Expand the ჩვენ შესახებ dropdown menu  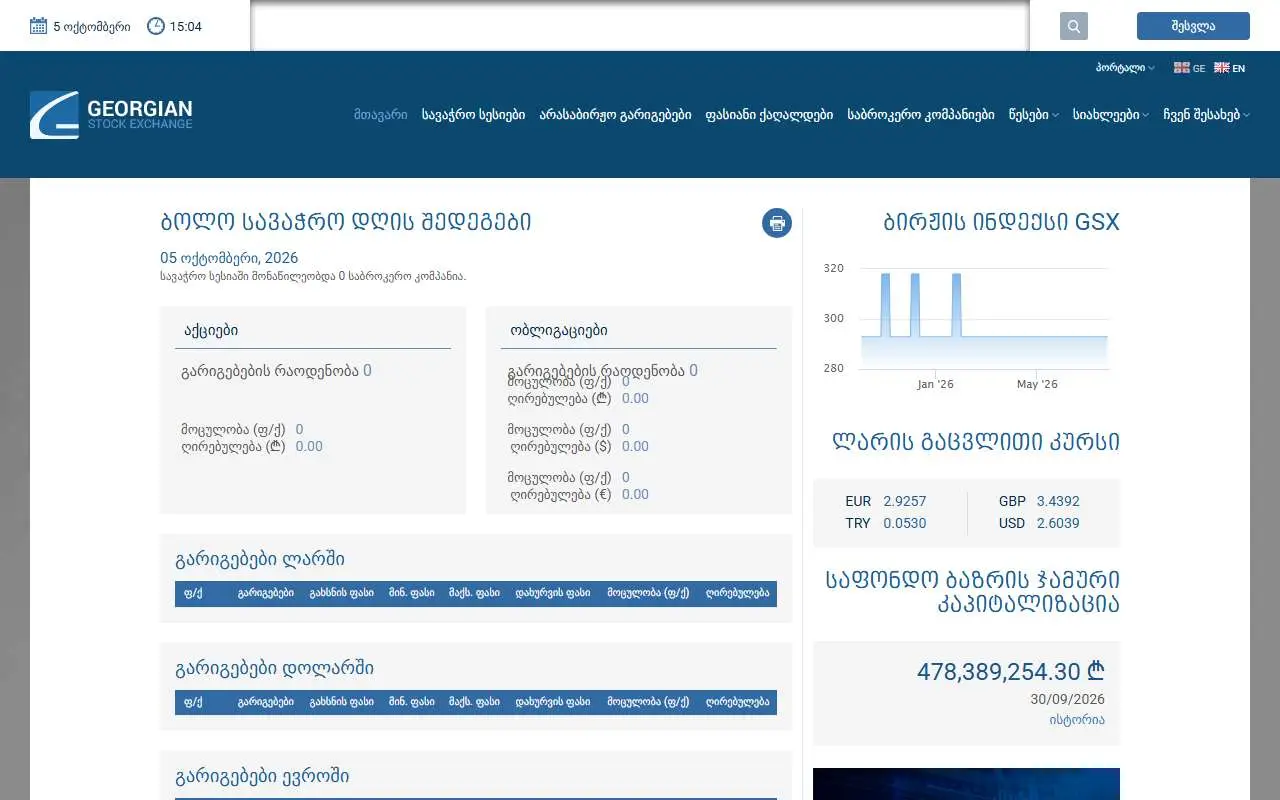coord(1206,115)
